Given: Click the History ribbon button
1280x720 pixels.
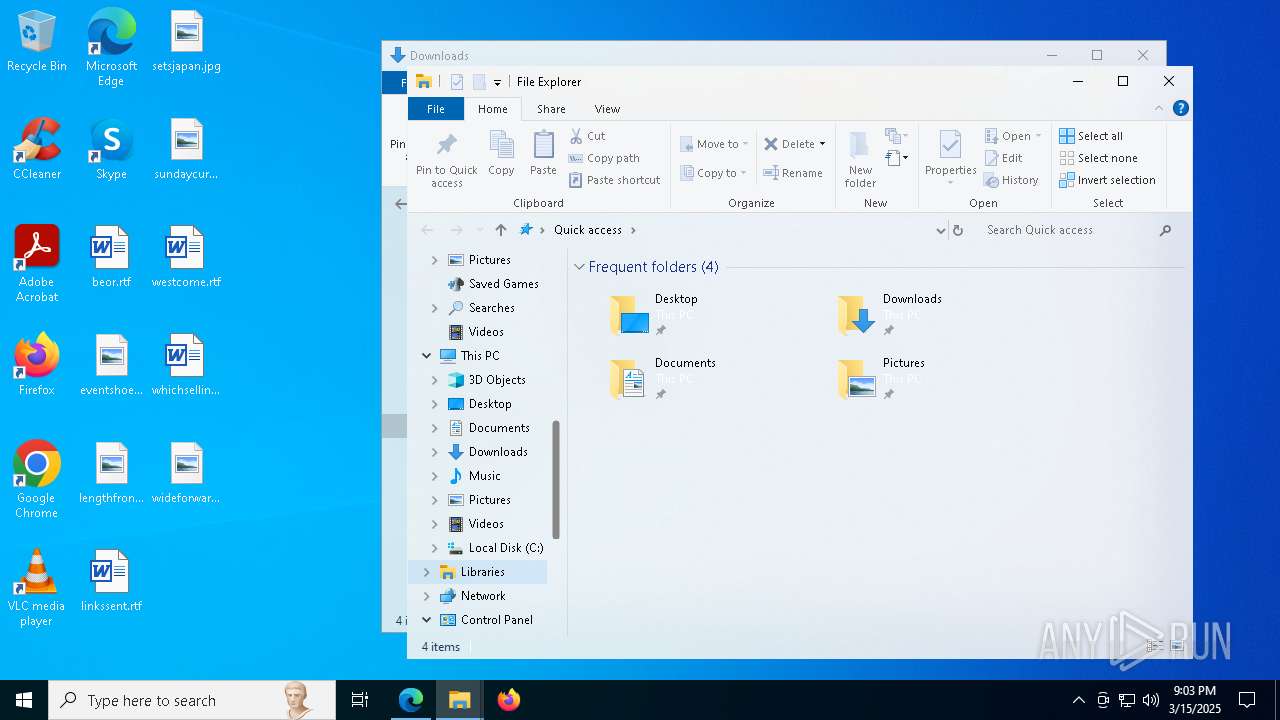Looking at the screenshot, I should click(1012, 180).
